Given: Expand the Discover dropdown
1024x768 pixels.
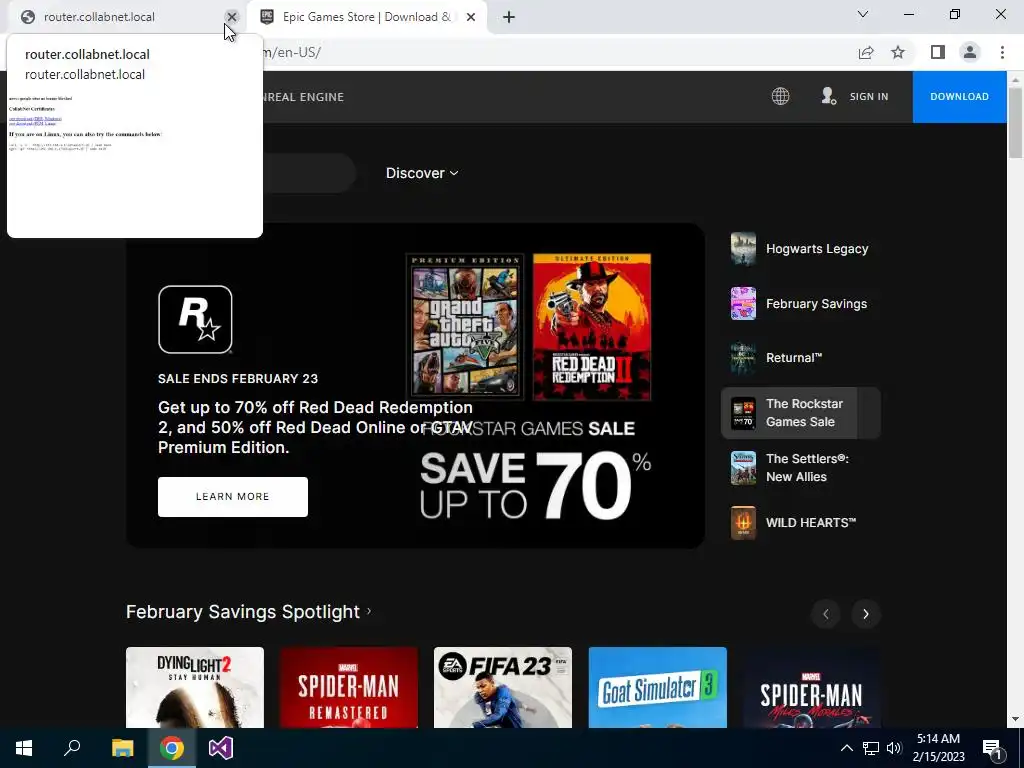Looking at the screenshot, I should click(x=422, y=173).
